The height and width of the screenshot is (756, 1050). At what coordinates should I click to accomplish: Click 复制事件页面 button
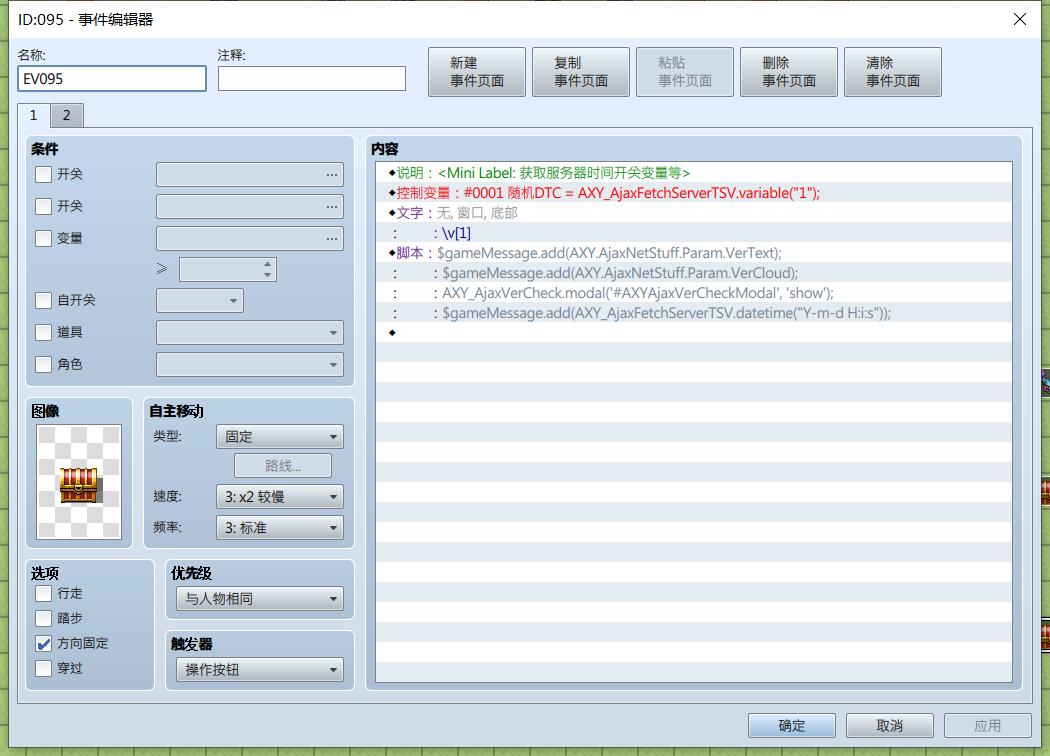[x=581, y=72]
